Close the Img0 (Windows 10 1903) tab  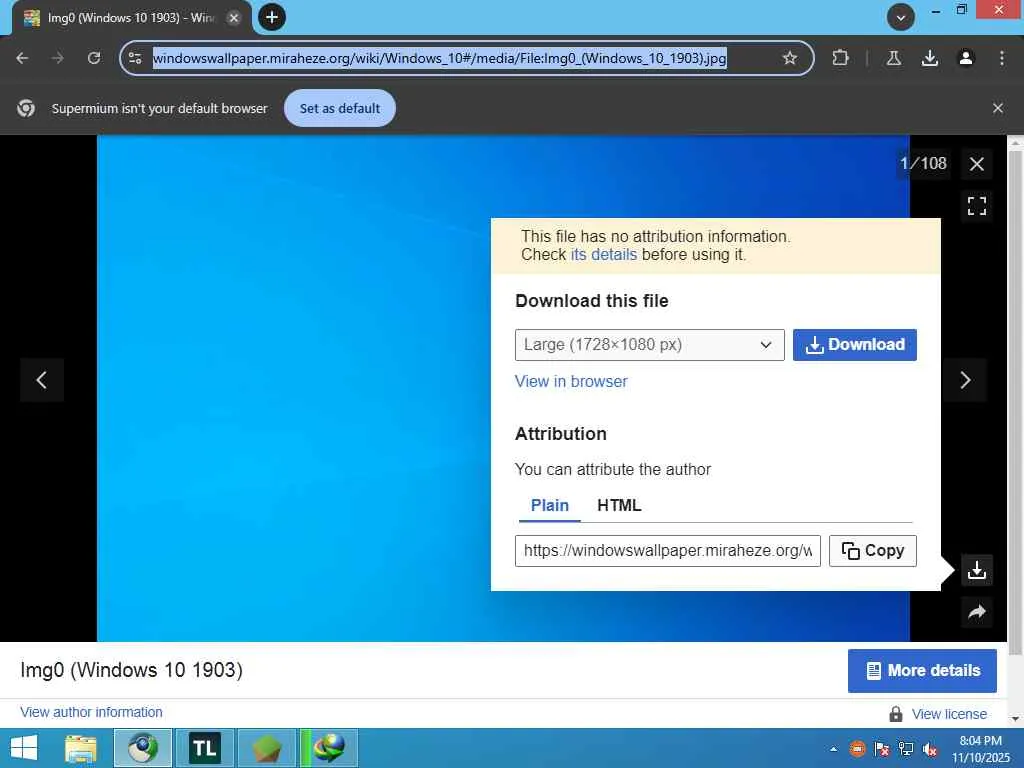233,18
